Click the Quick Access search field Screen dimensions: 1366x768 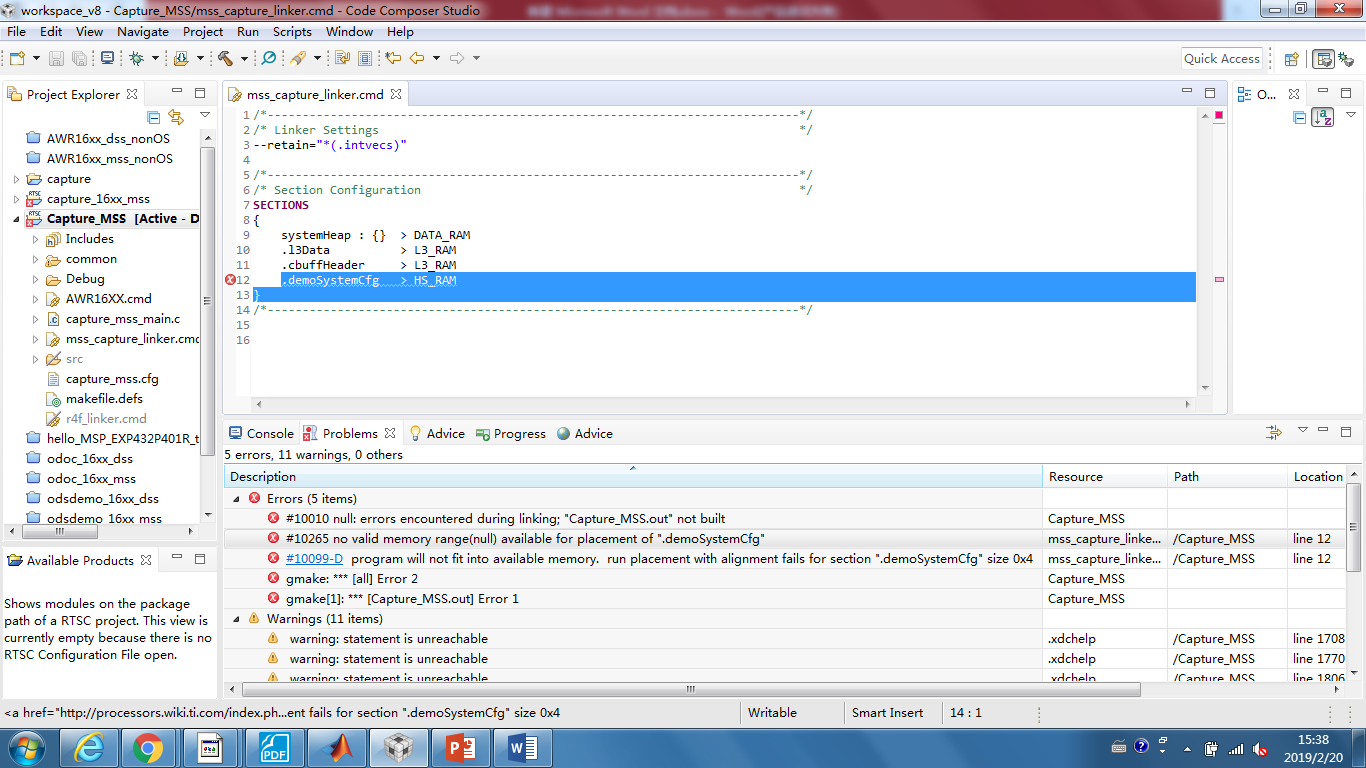pos(1222,59)
